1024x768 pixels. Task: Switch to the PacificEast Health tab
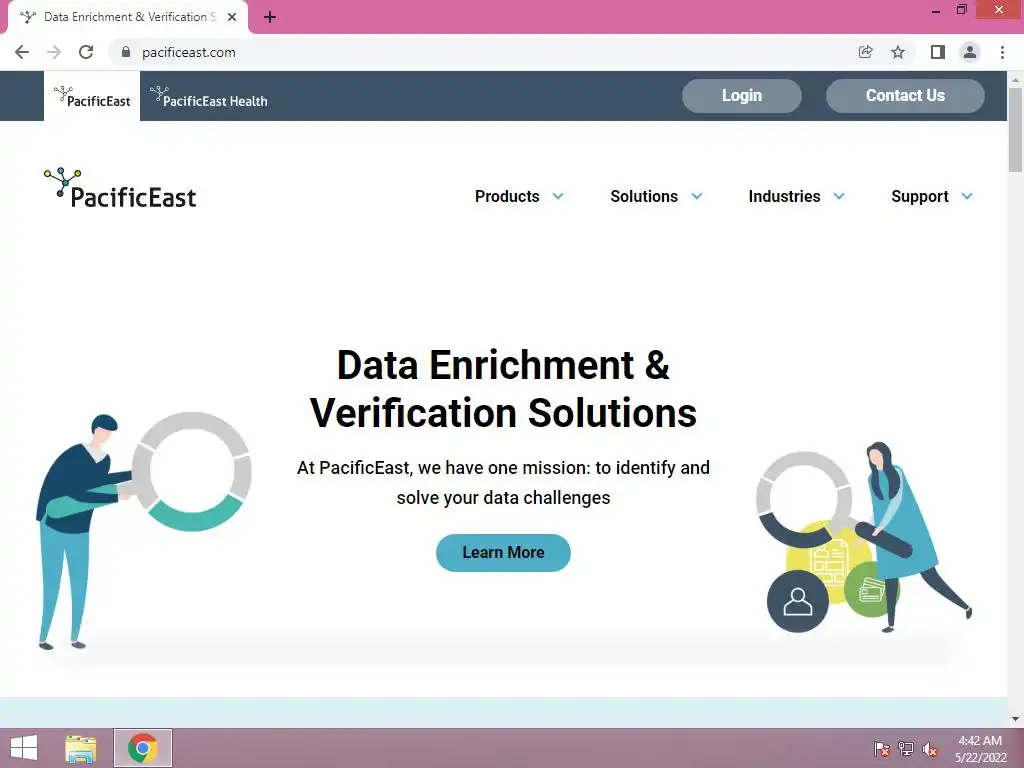(208, 97)
